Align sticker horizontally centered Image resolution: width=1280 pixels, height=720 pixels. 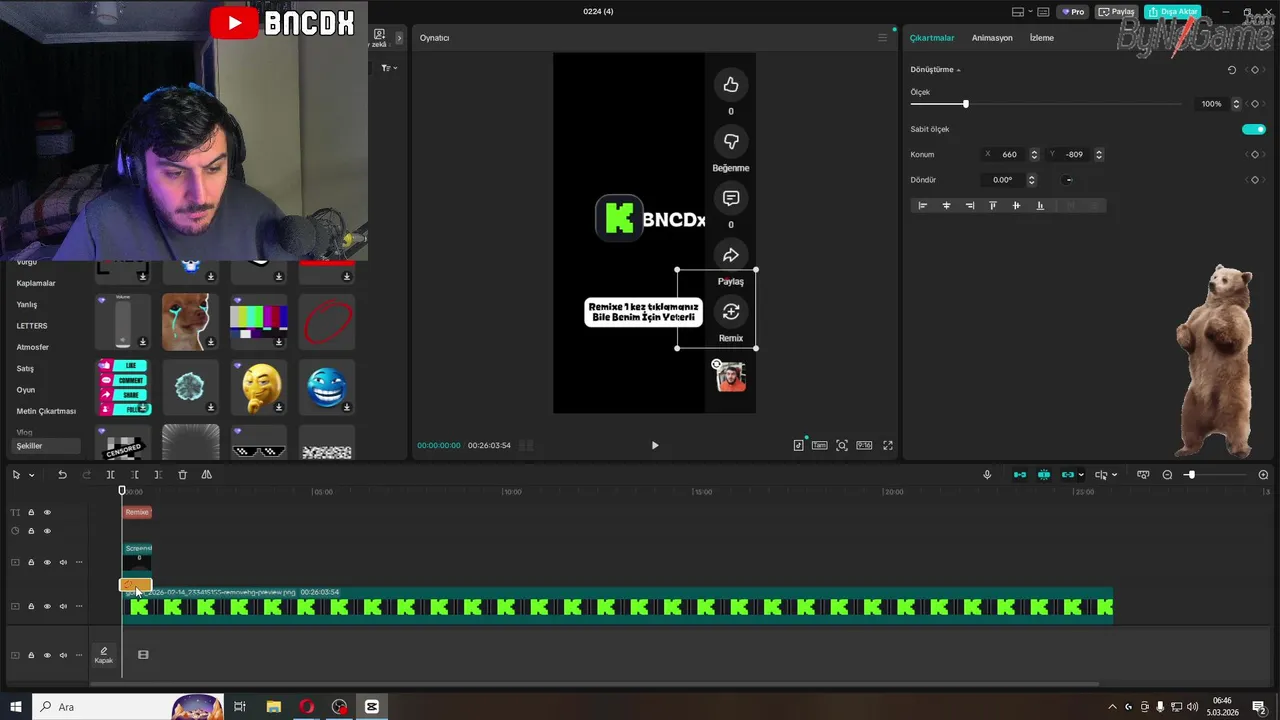[x=946, y=205]
